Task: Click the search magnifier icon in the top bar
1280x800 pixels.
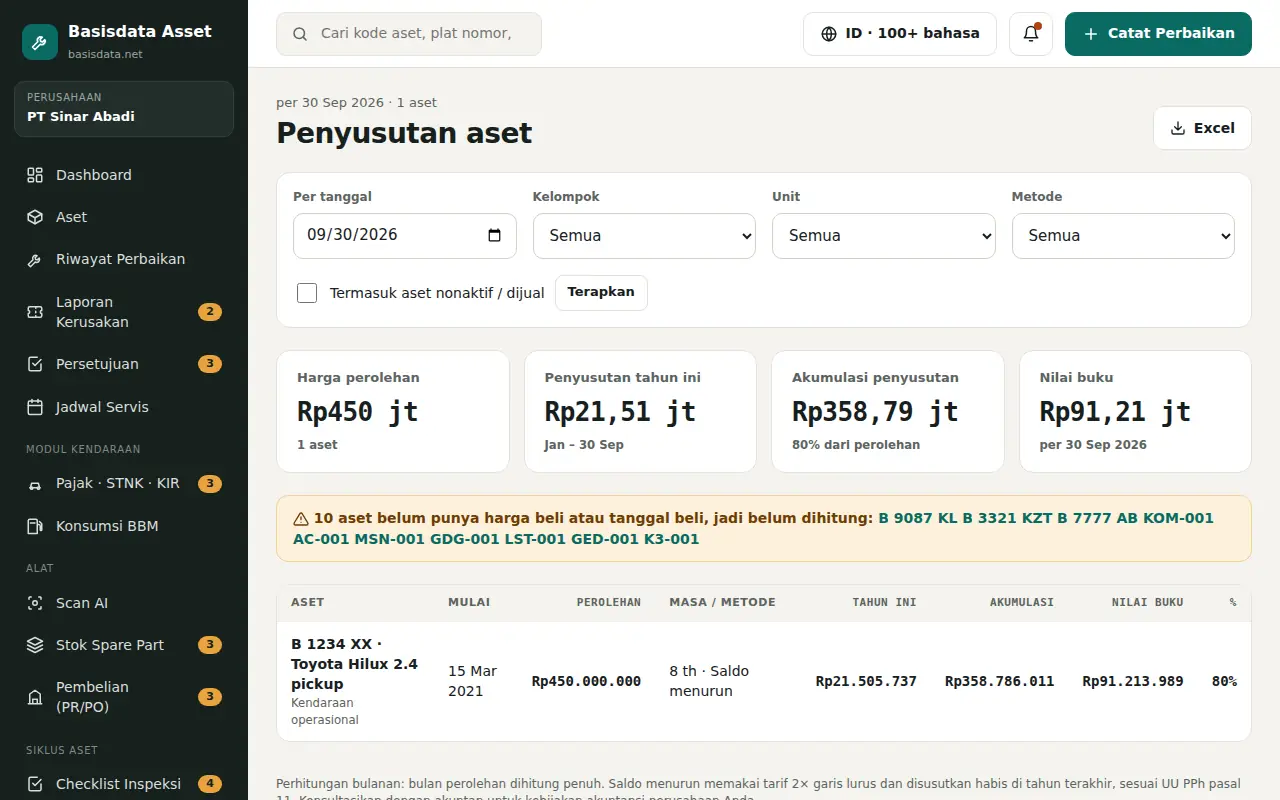Action: click(300, 34)
